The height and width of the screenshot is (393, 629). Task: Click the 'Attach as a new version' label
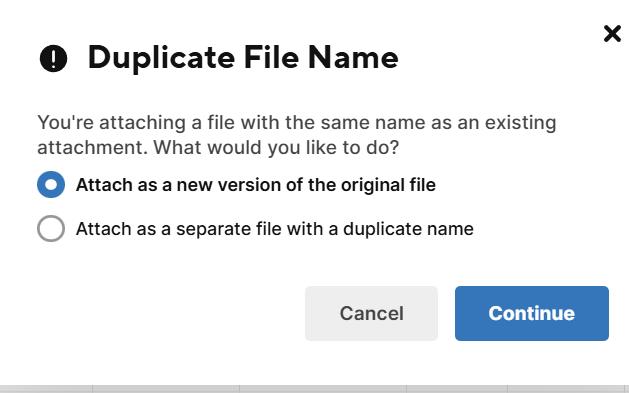[256, 185]
